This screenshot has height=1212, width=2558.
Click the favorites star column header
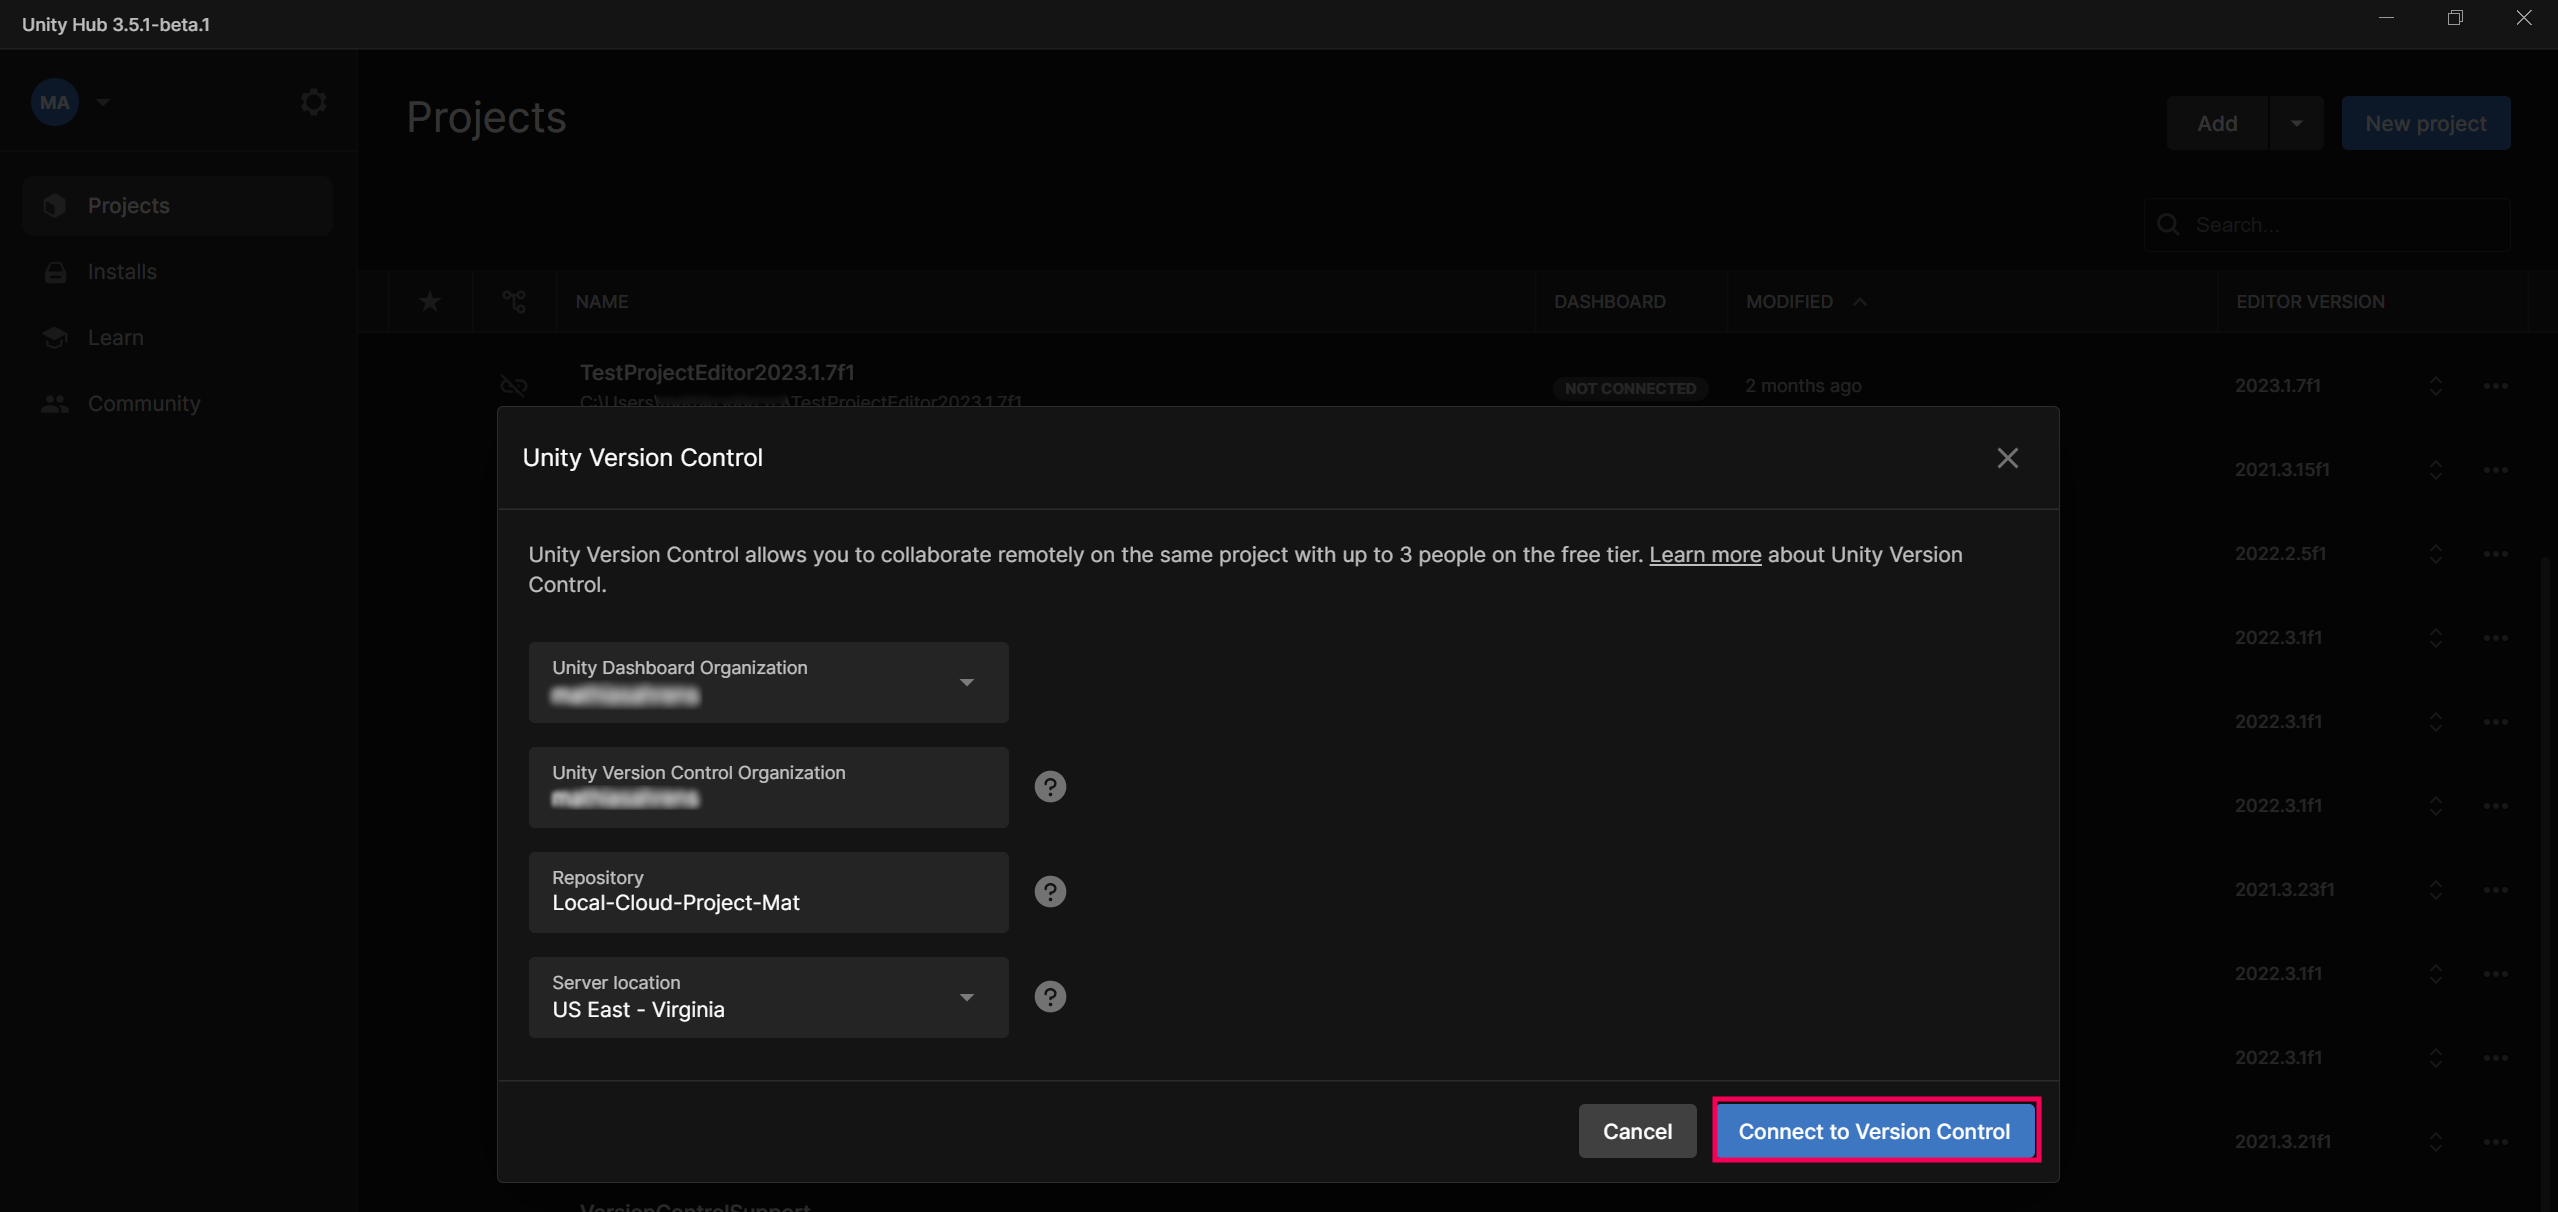tap(430, 301)
